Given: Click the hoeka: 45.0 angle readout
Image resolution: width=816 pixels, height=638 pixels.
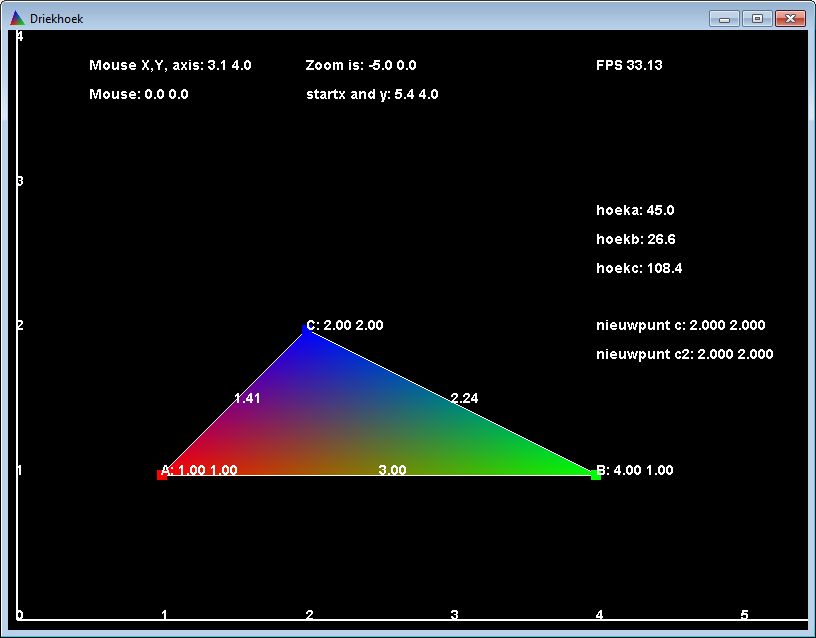Looking at the screenshot, I should pos(635,211).
